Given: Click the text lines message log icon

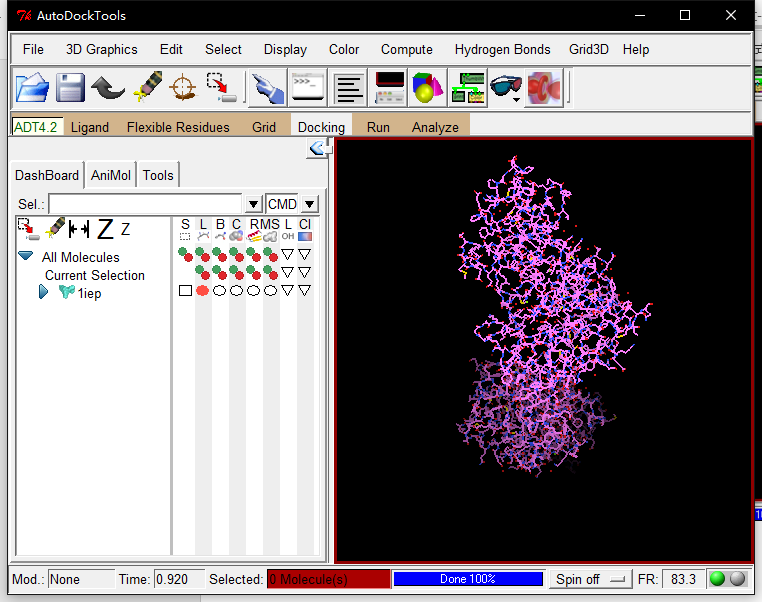Looking at the screenshot, I should [348, 89].
